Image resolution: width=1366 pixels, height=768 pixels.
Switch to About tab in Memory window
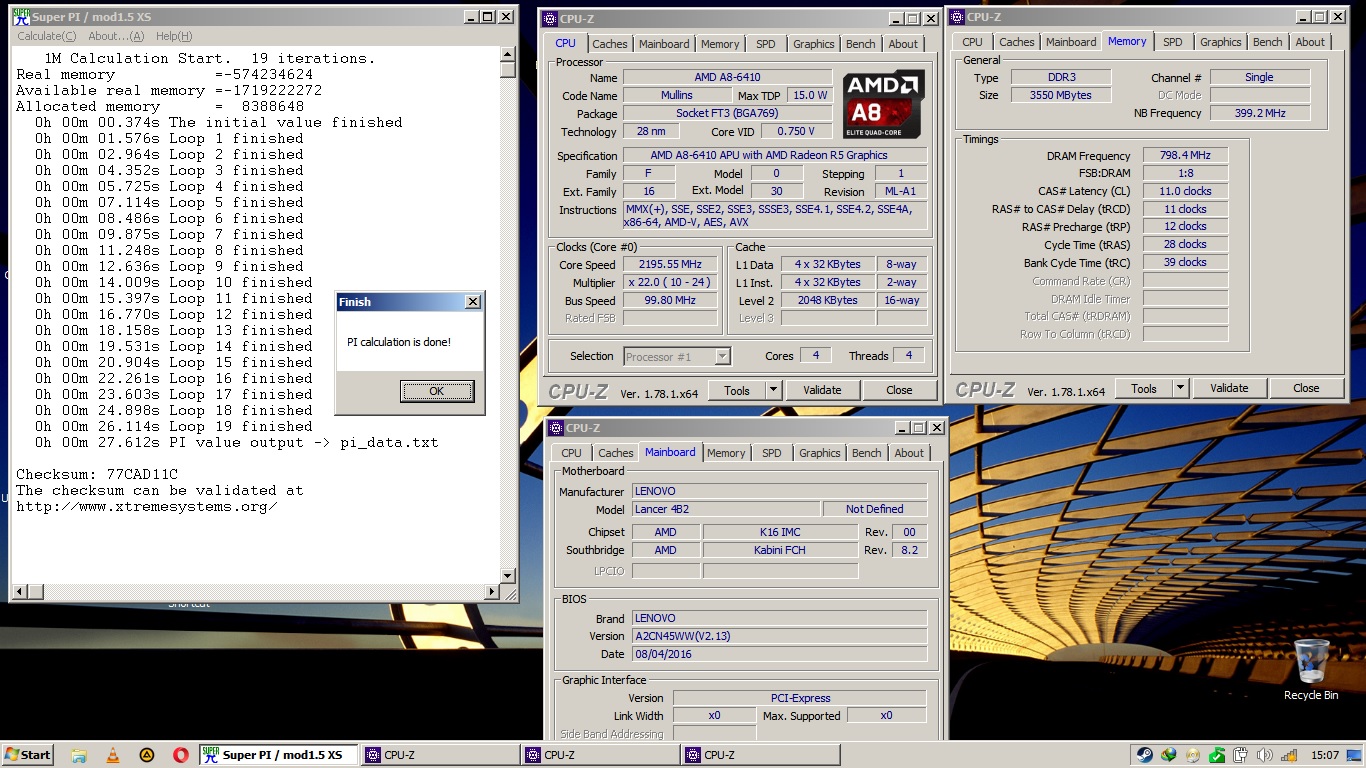(1310, 42)
